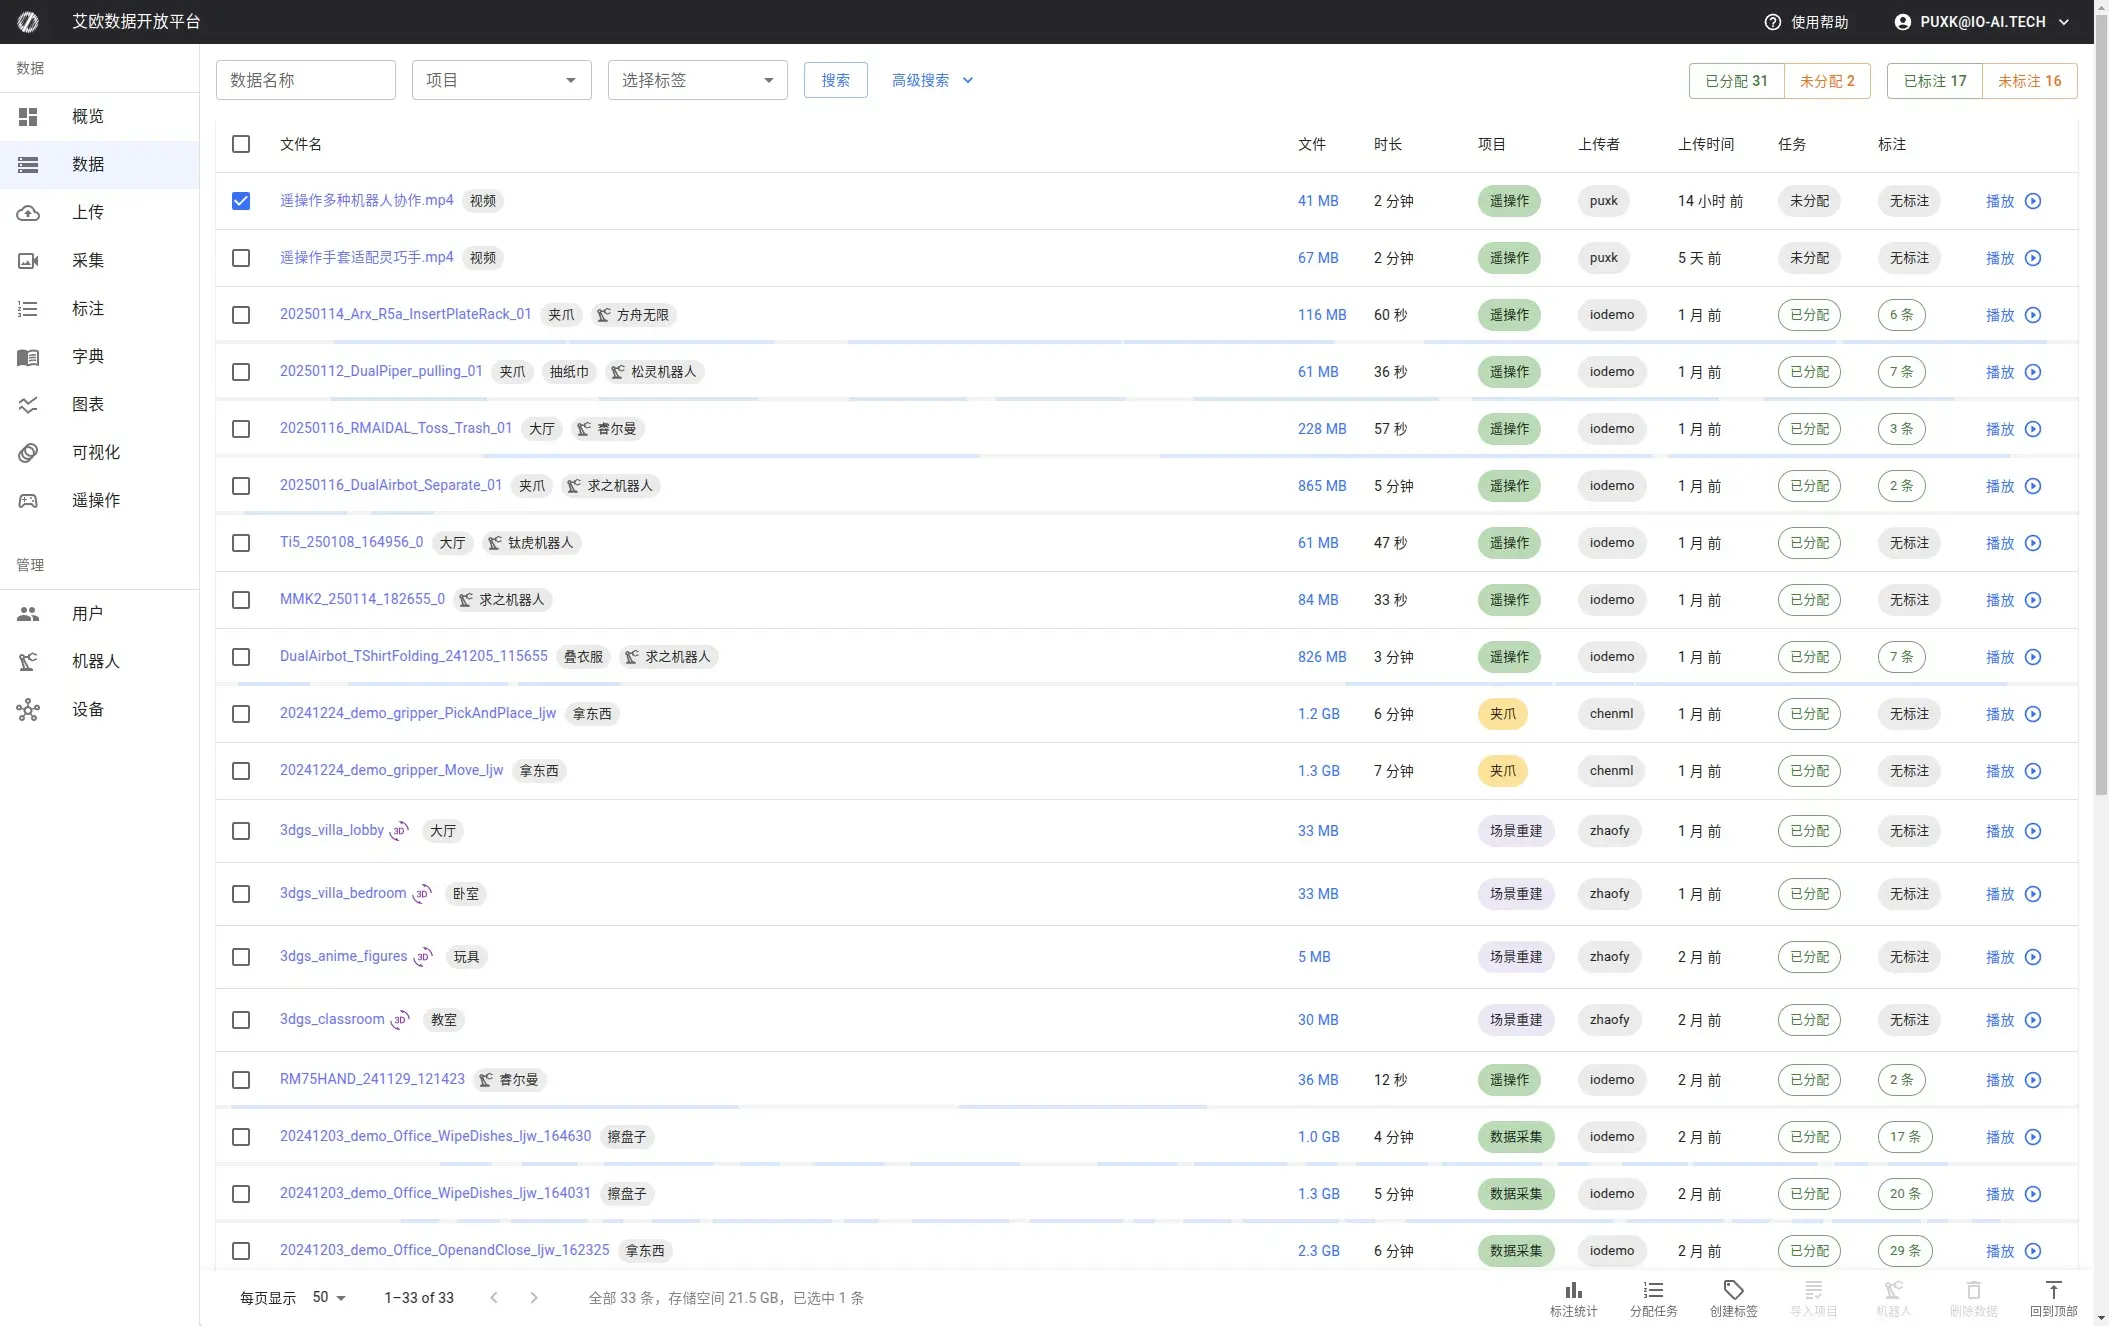Click the 创建标签 tag icon
Image resolution: width=2109 pixels, height=1326 pixels.
pos(1733,1290)
